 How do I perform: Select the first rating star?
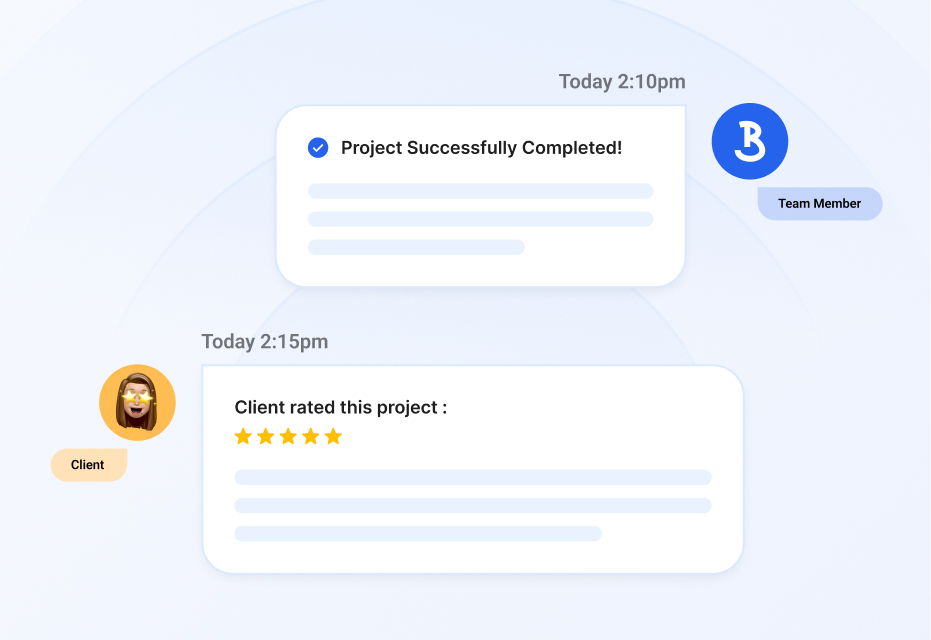tap(243, 436)
